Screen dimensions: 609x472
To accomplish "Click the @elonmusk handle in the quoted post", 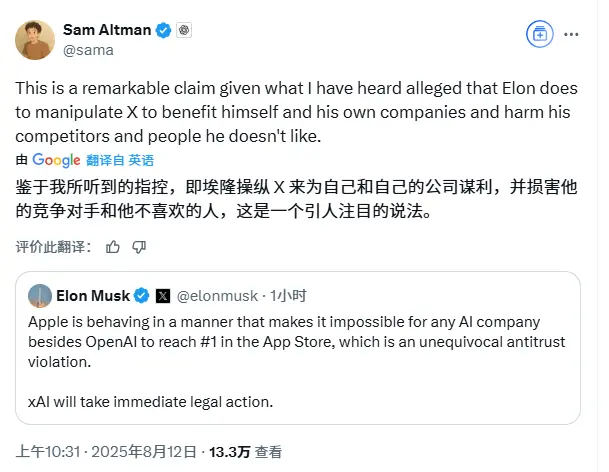I will click(x=216, y=295).
